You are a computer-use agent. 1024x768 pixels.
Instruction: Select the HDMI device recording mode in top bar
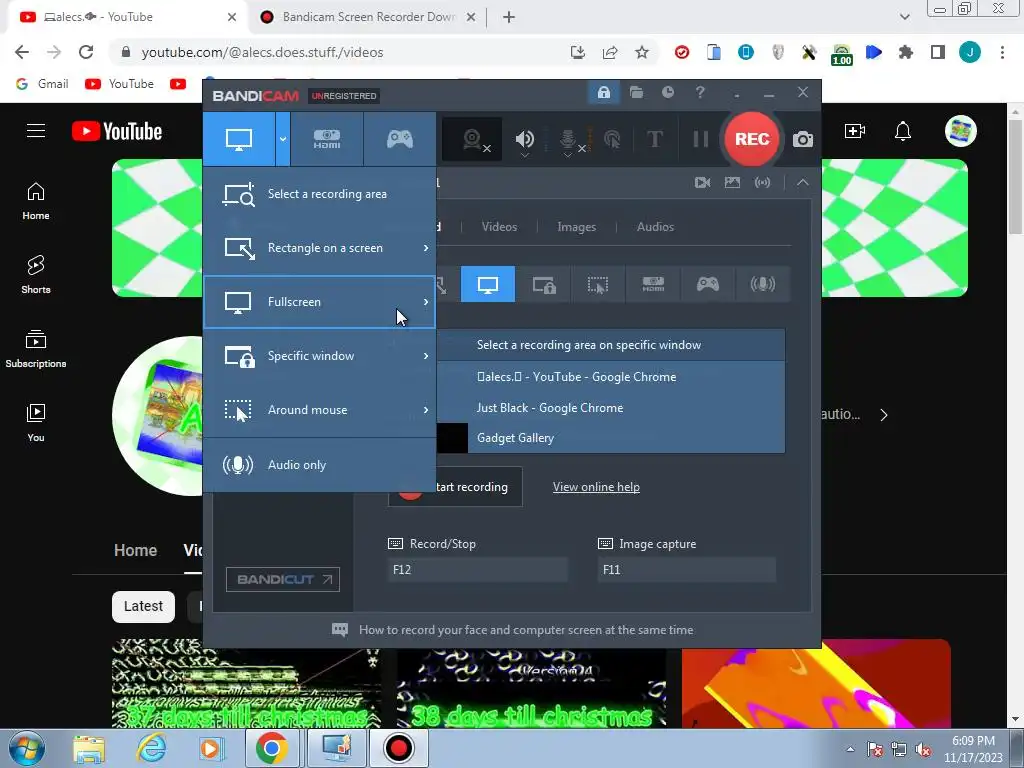(x=327, y=139)
